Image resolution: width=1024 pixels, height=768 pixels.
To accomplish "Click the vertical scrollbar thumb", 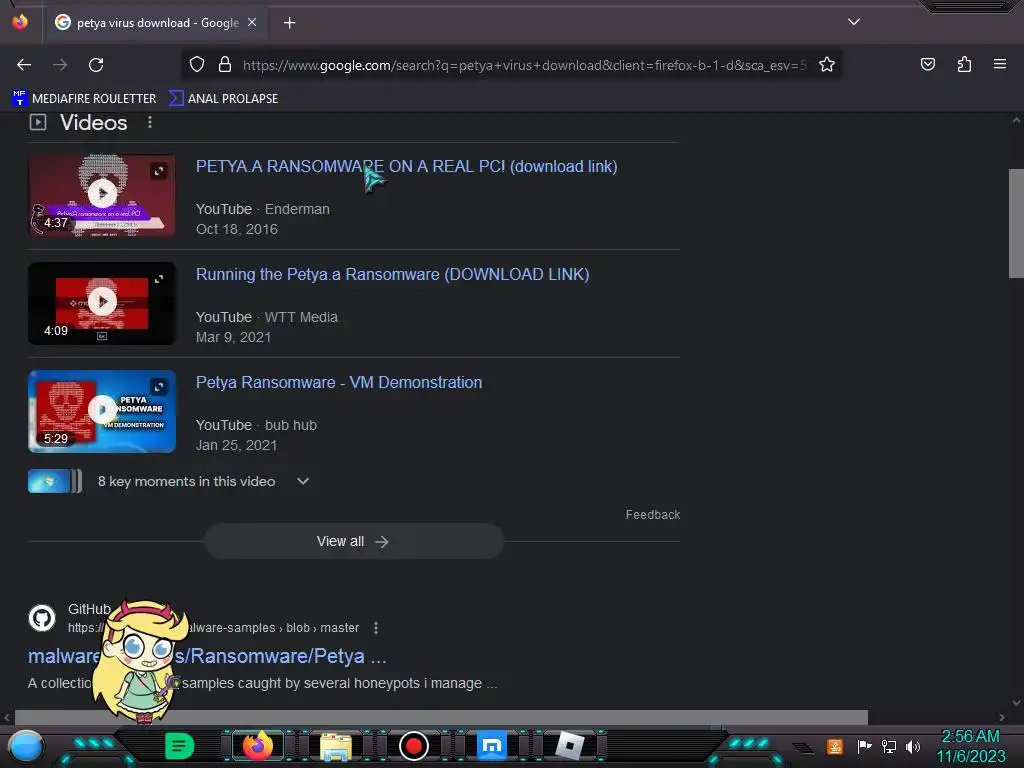I will pyautogui.click(x=1016, y=223).
